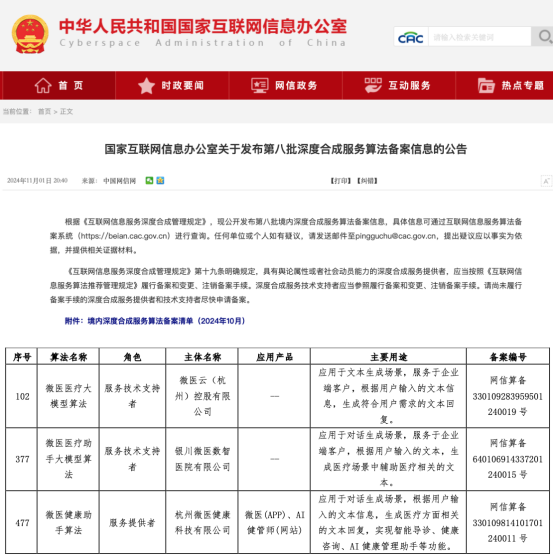This screenshot has width=553, height=557.
Task: Click the monitor icon for 网信政务
Action: click(x=260, y=86)
